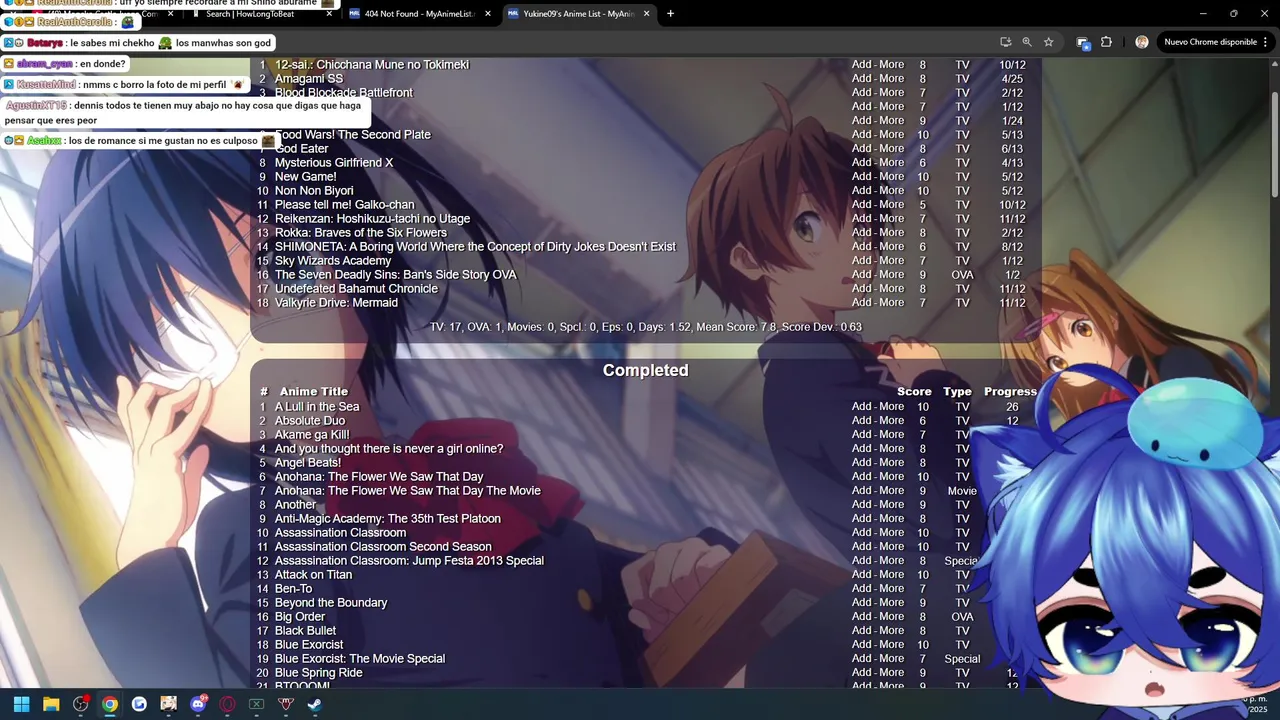Click the tab icon with blue star badge
Screen dimensions: 1280x720
coord(1082,42)
